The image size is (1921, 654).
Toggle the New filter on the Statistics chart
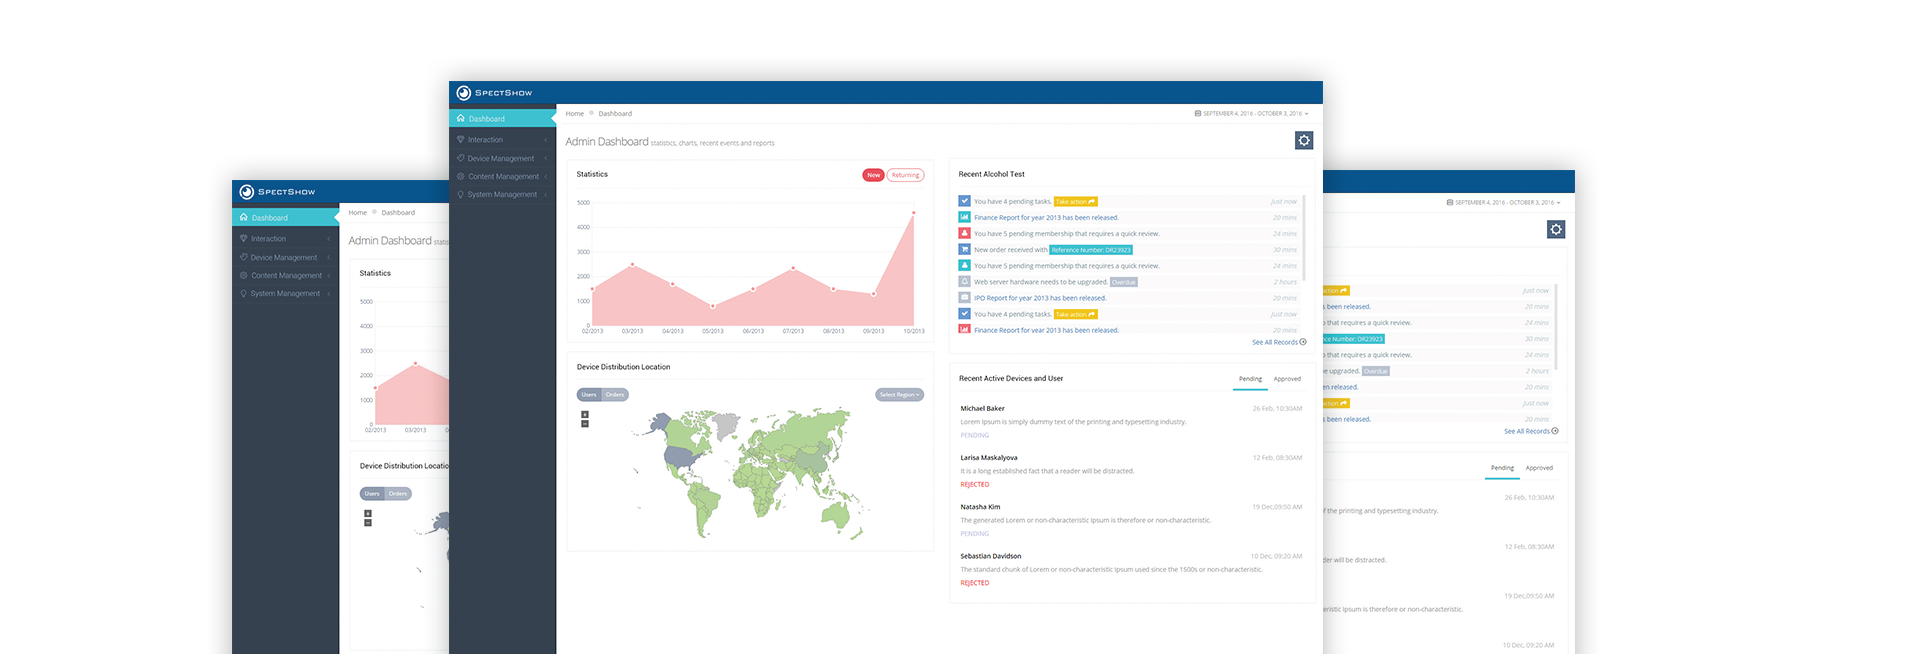click(x=873, y=175)
